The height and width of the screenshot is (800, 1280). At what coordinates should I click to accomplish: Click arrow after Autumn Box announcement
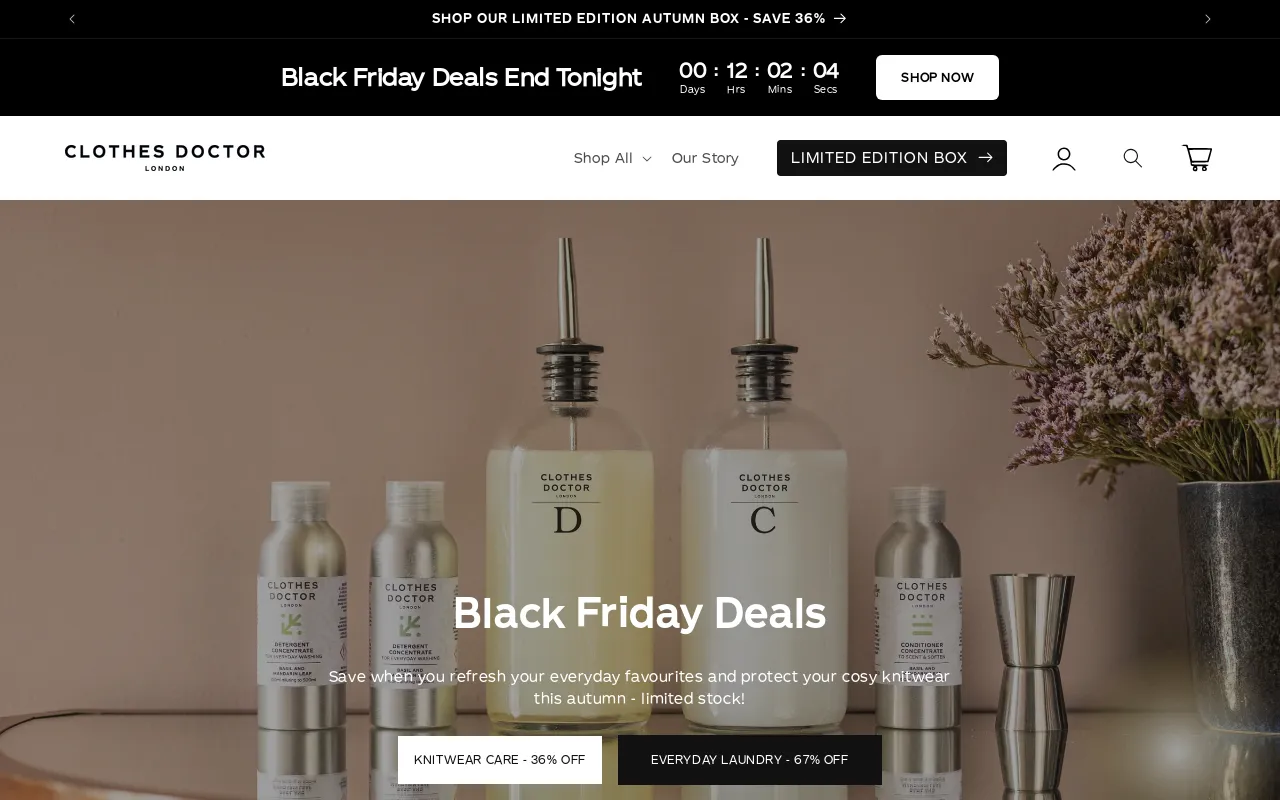(x=840, y=18)
